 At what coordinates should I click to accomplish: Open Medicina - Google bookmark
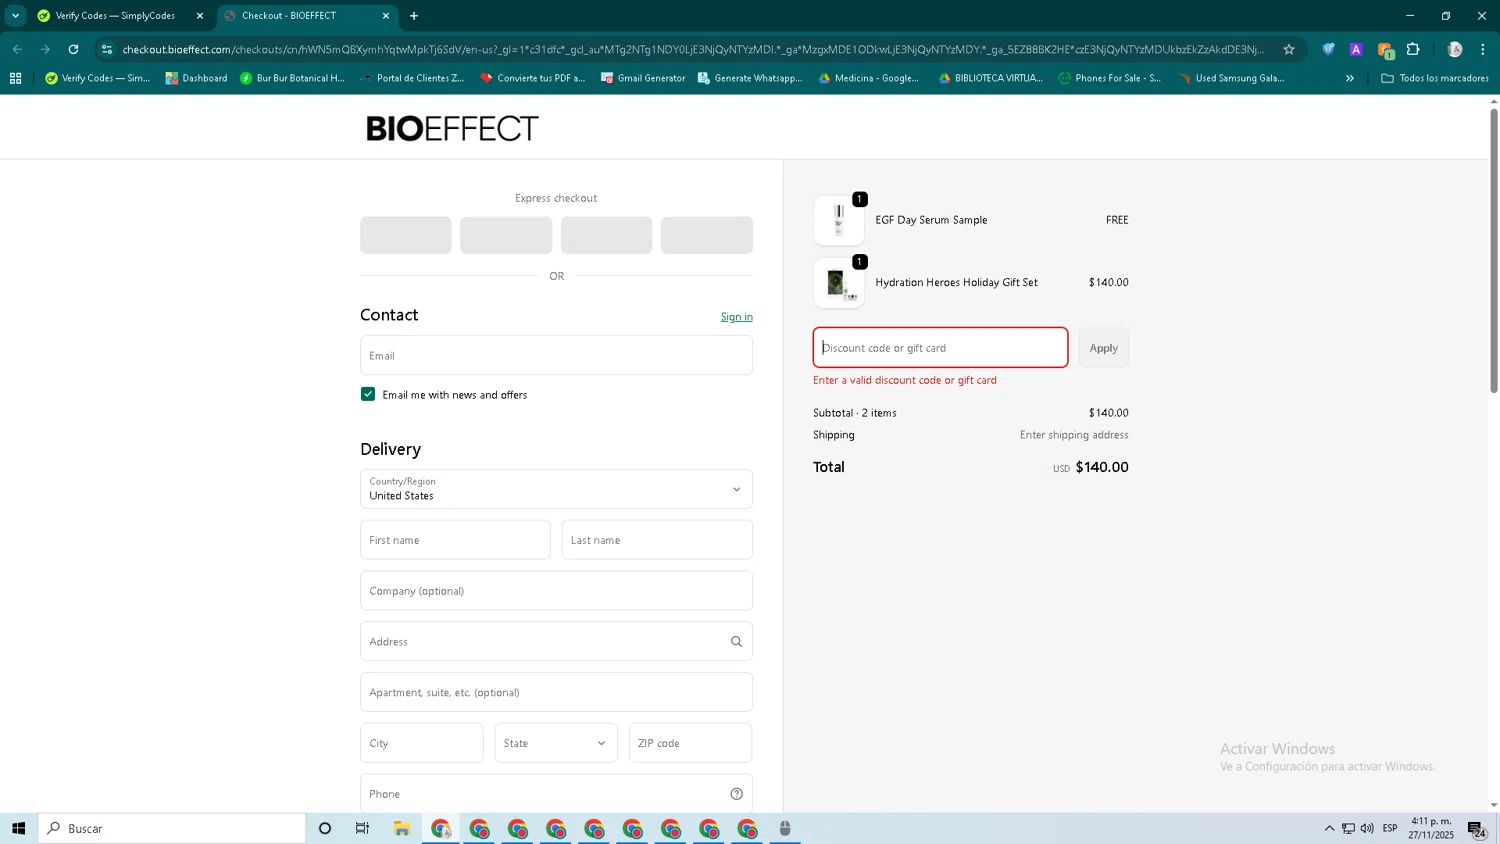pyautogui.click(x=868, y=78)
